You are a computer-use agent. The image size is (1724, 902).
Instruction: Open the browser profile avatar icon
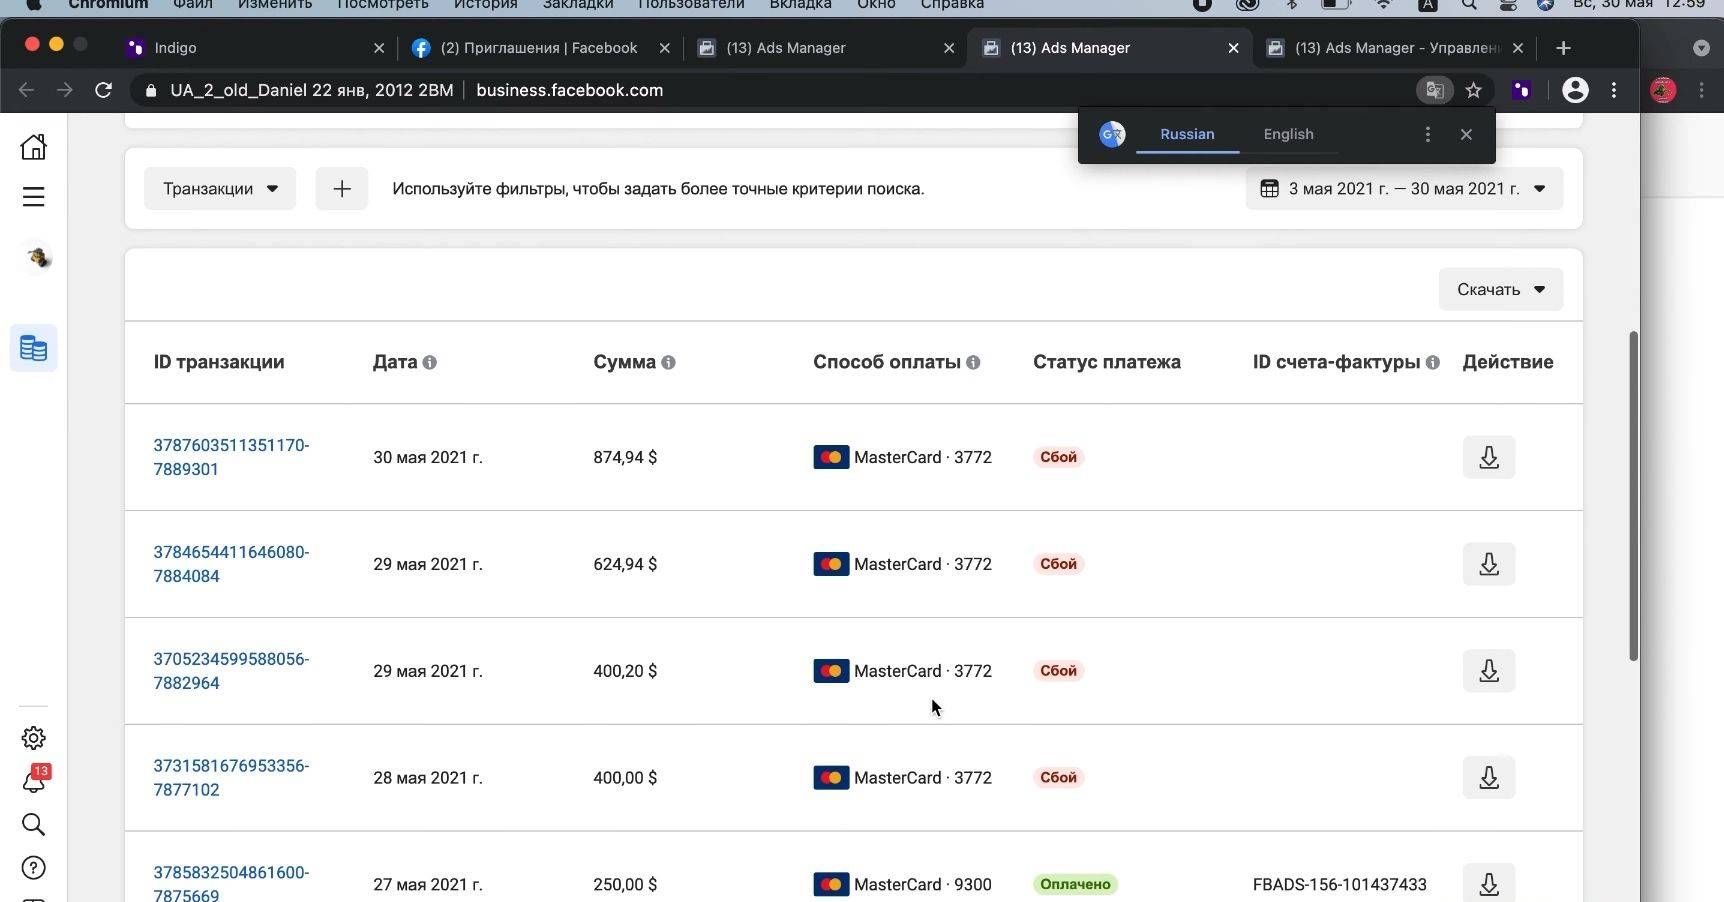pos(1575,90)
